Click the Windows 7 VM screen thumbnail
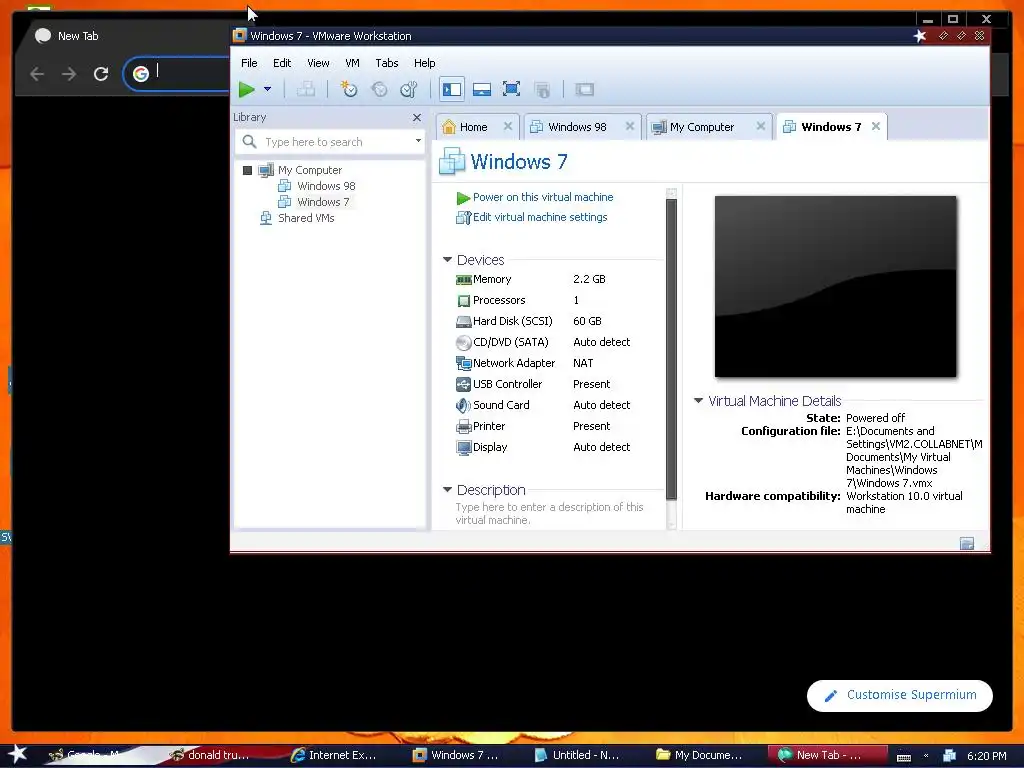1024x768 pixels. tap(835, 286)
